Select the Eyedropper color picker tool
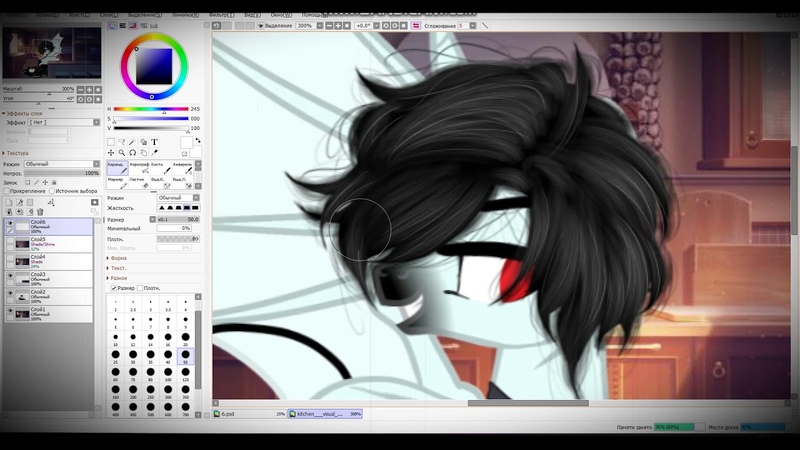 click(155, 153)
